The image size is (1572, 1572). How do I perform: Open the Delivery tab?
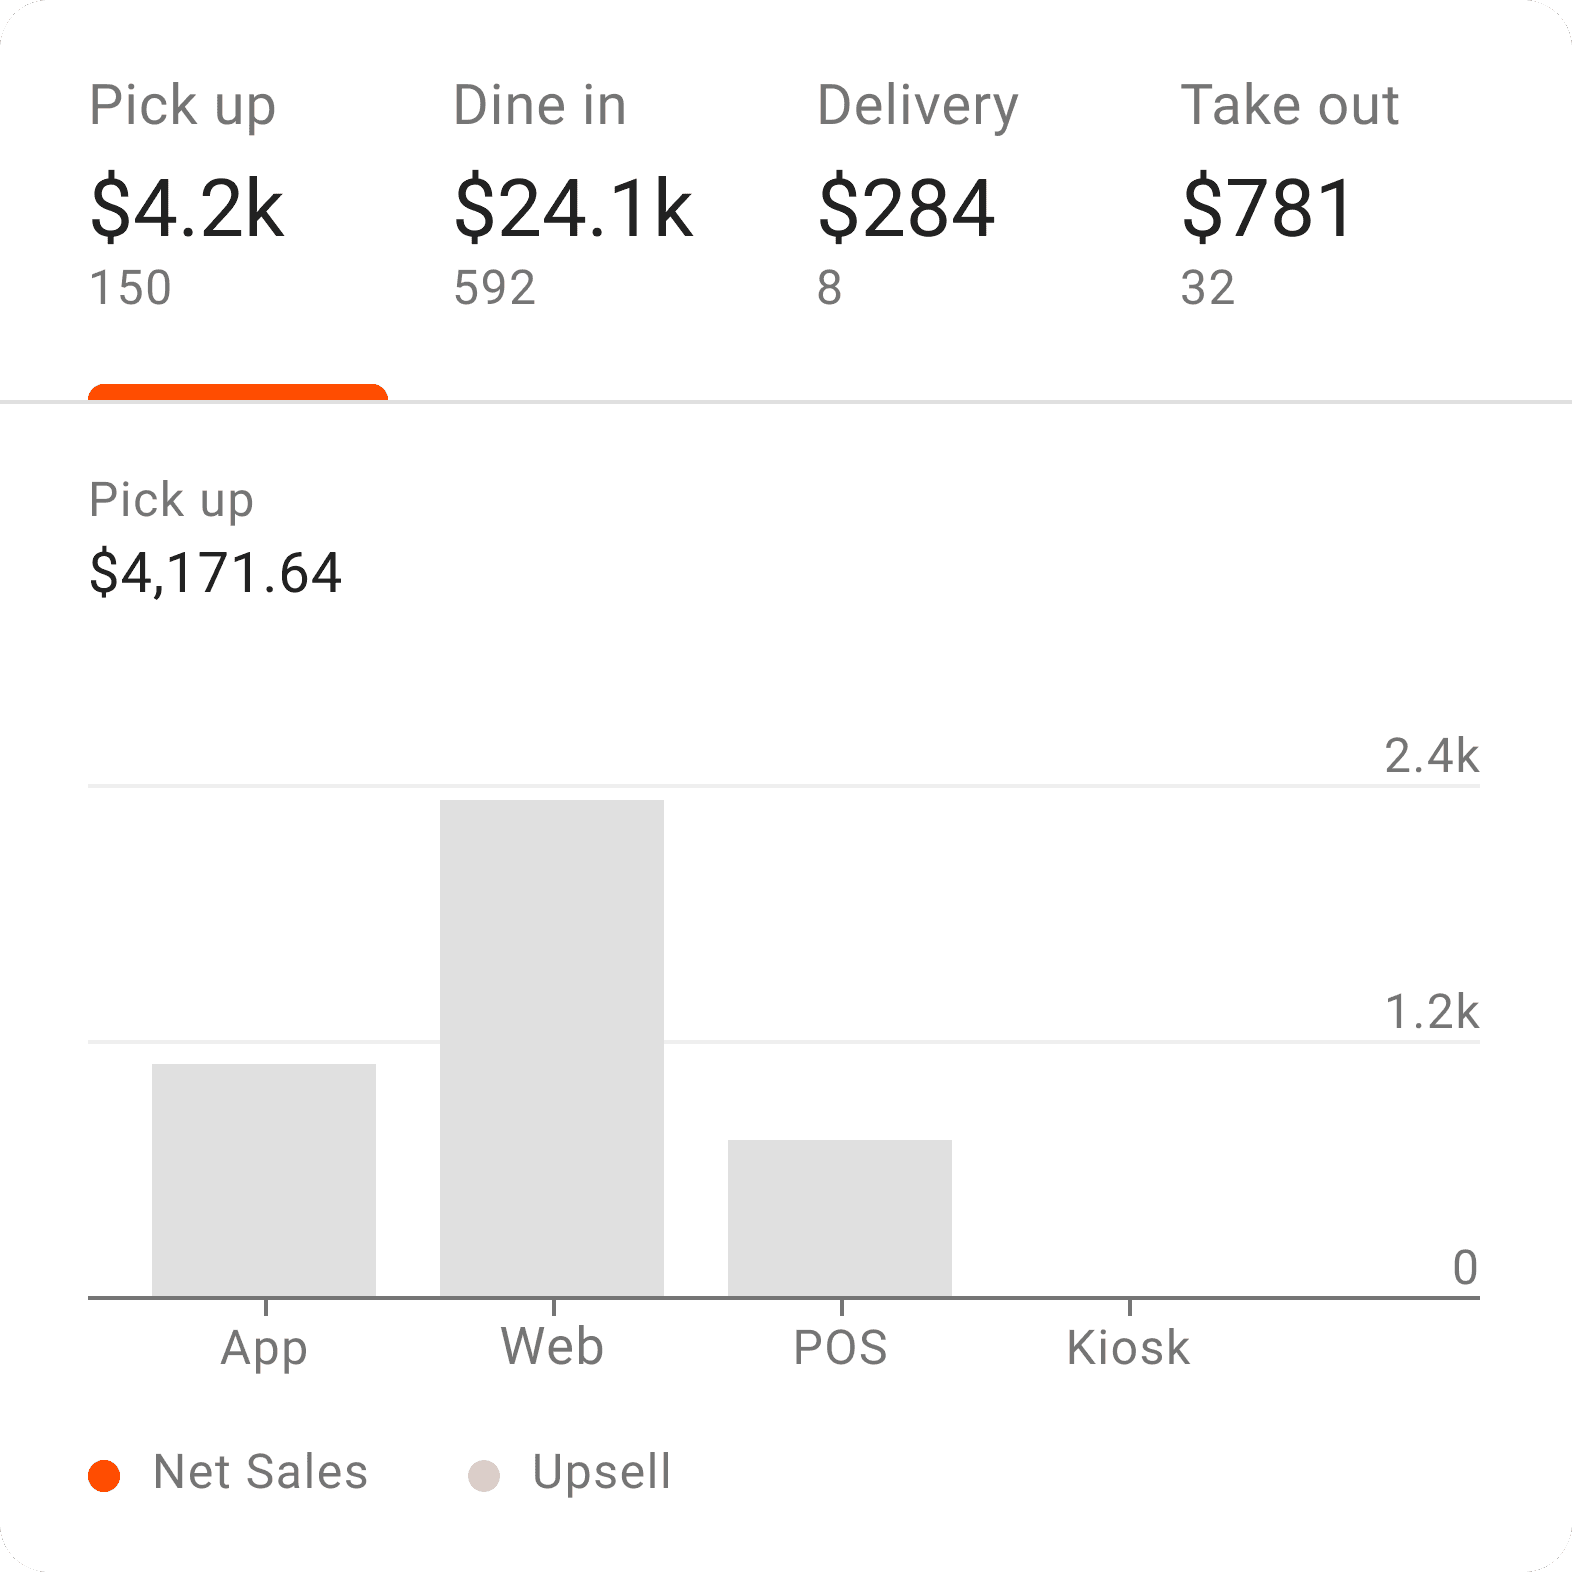[916, 195]
